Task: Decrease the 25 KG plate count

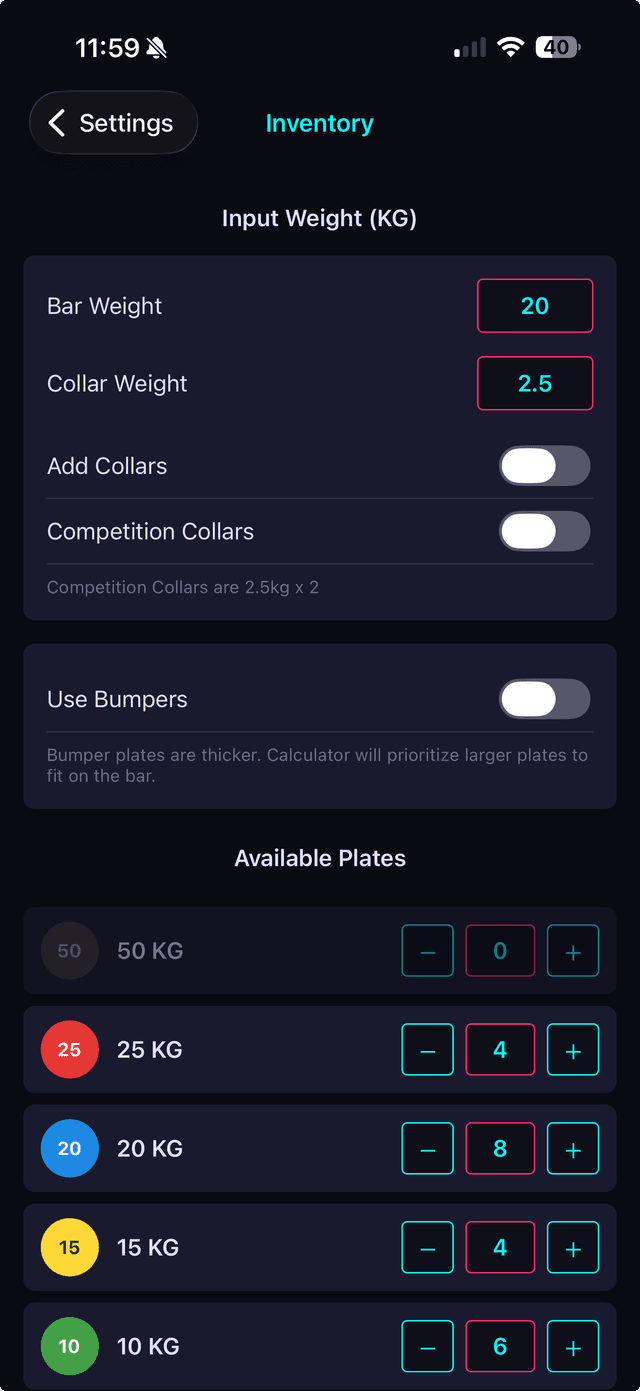Action: point(427,1049)
